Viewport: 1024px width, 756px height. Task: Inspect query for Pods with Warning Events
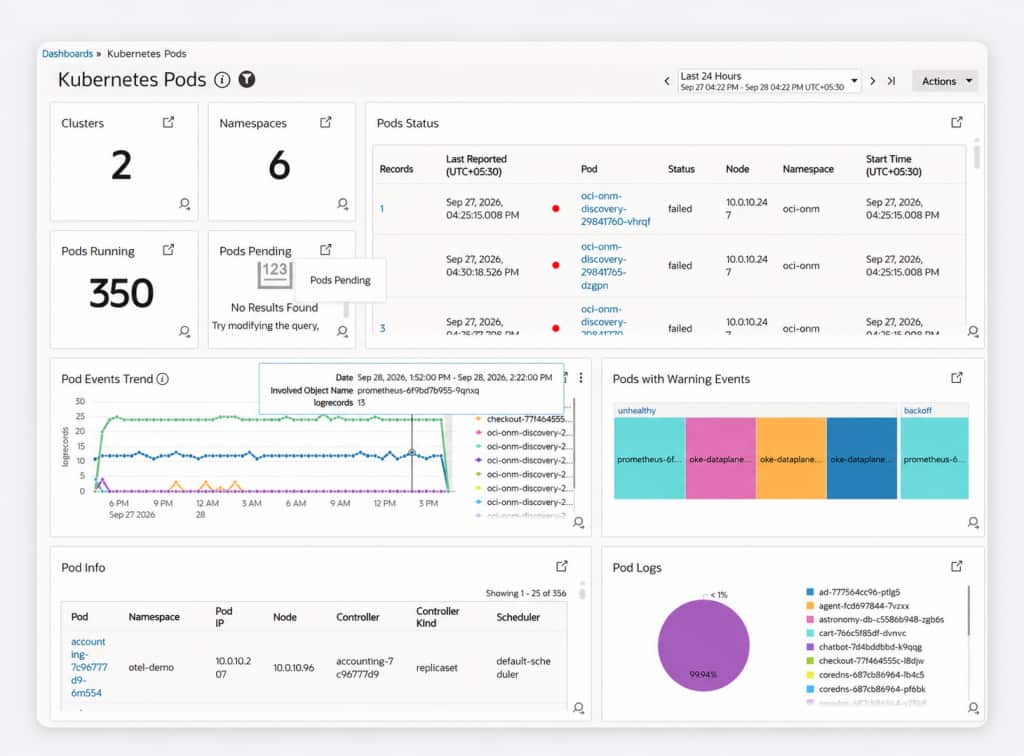pyautogui.click(x=973, y=522)
